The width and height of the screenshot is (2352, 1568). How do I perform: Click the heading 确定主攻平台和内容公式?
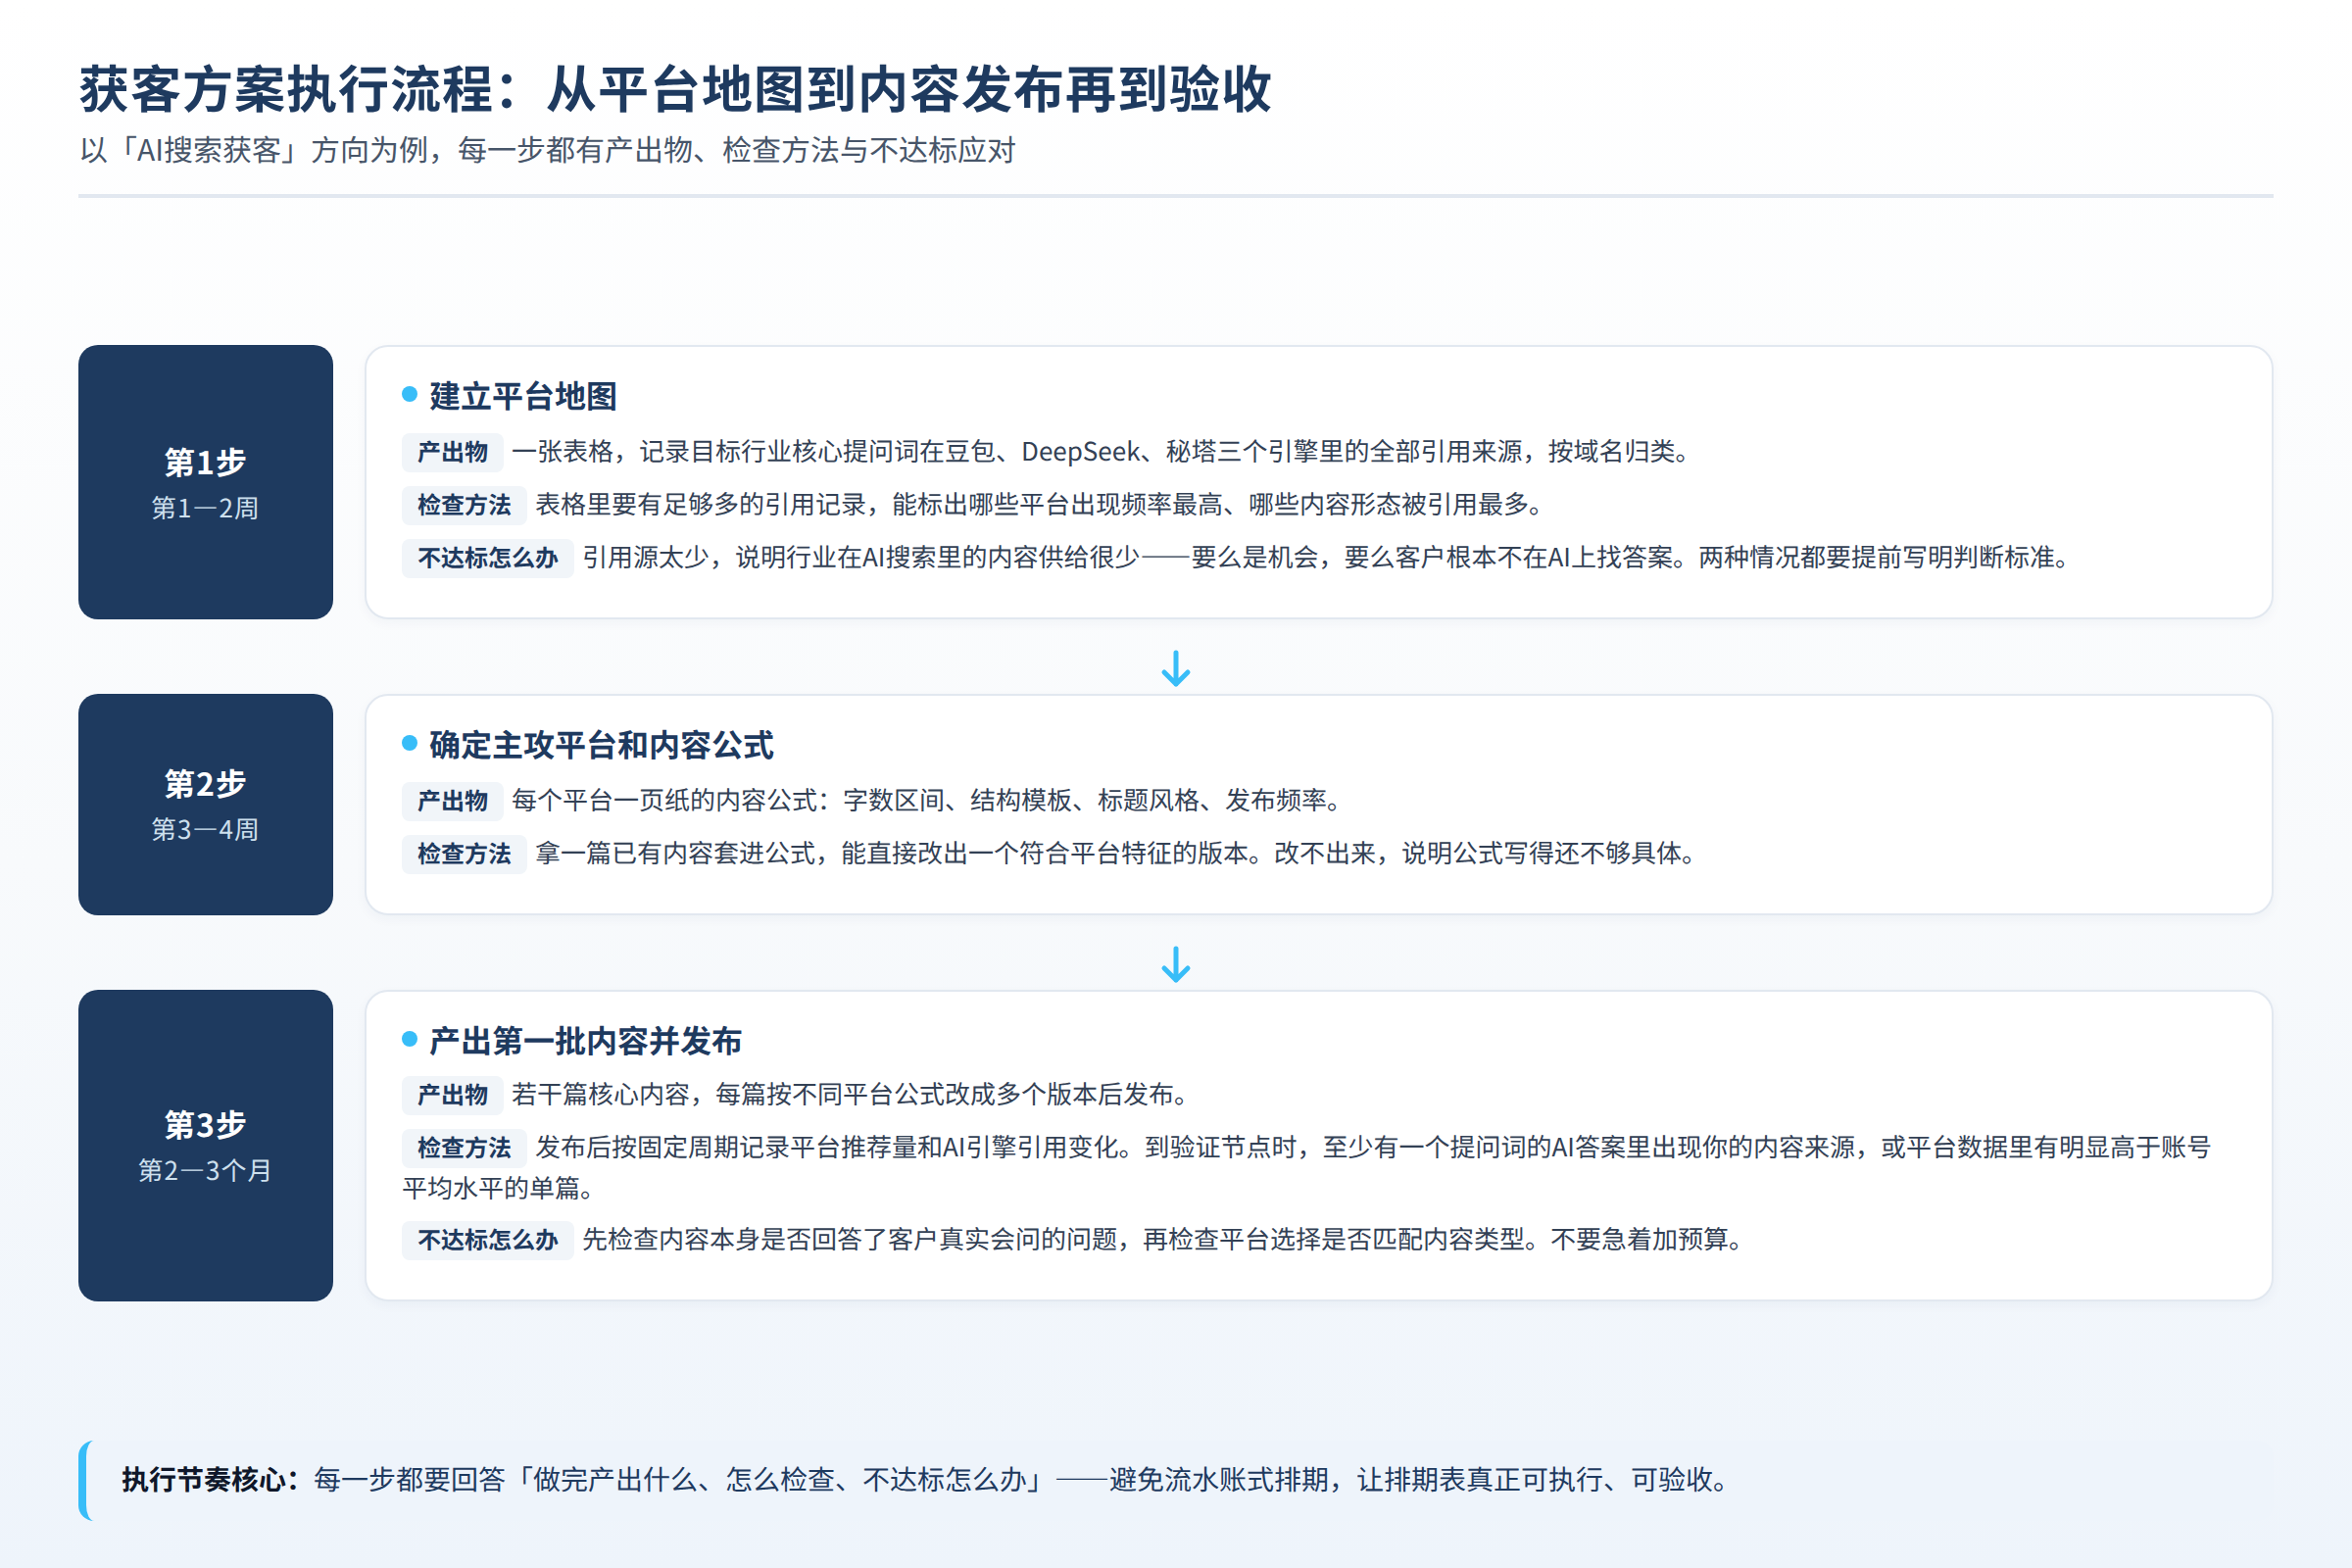(x=601, y=745)
